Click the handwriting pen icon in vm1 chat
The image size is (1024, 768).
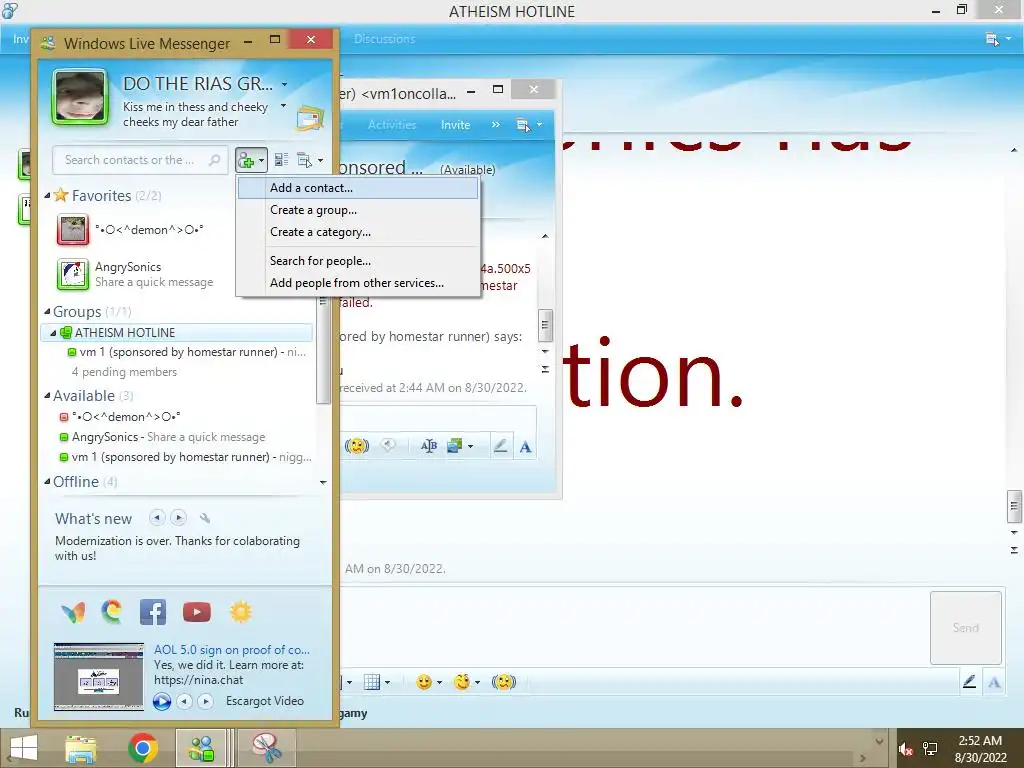tap(500, 446)
